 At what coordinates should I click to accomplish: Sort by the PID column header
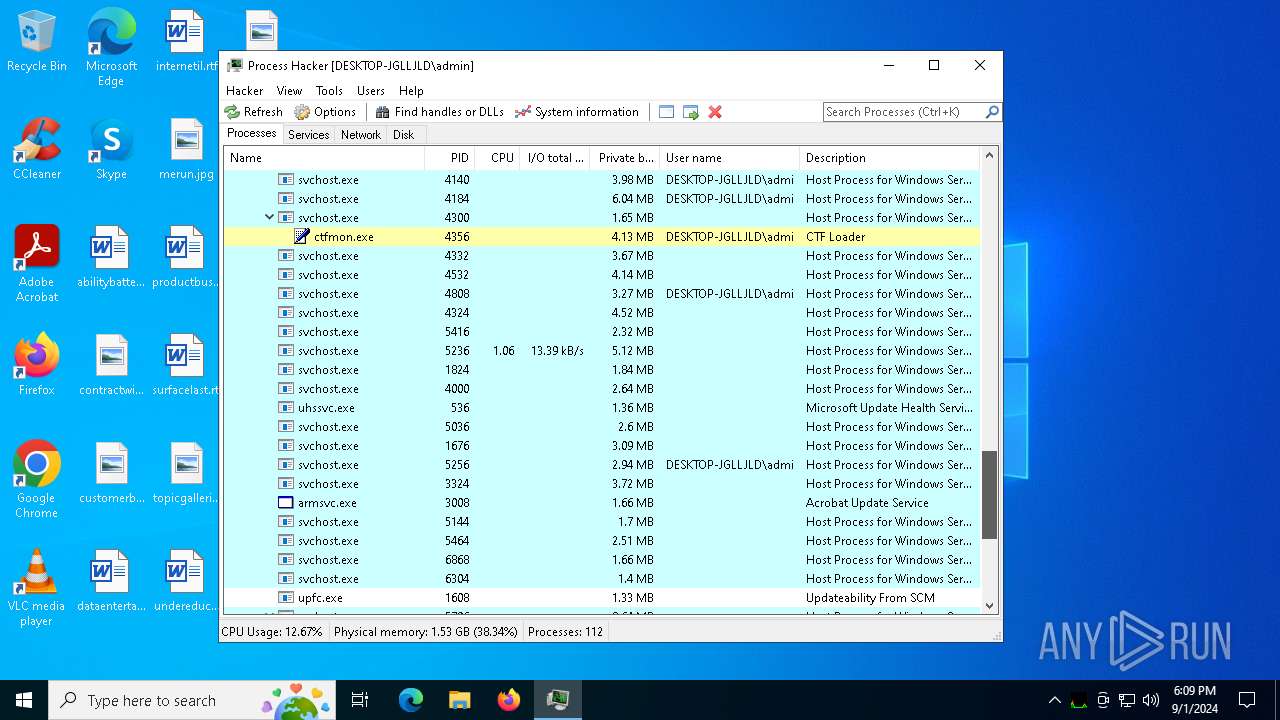click(450, 158)
